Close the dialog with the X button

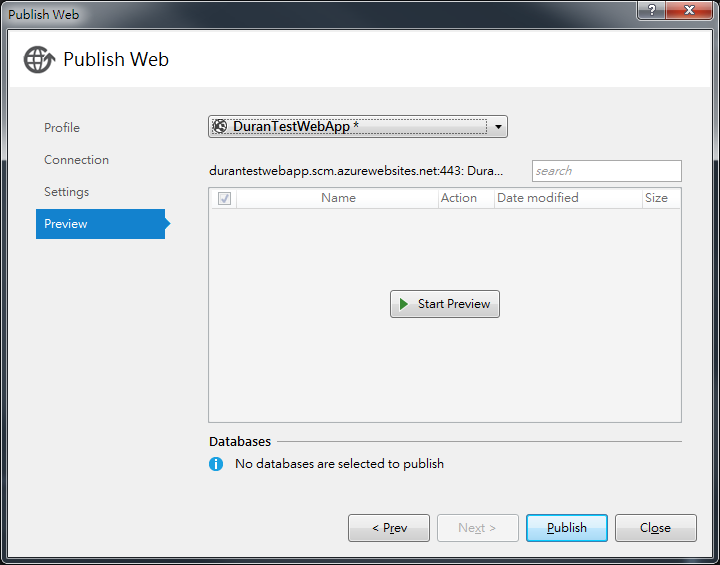(689, 10)
